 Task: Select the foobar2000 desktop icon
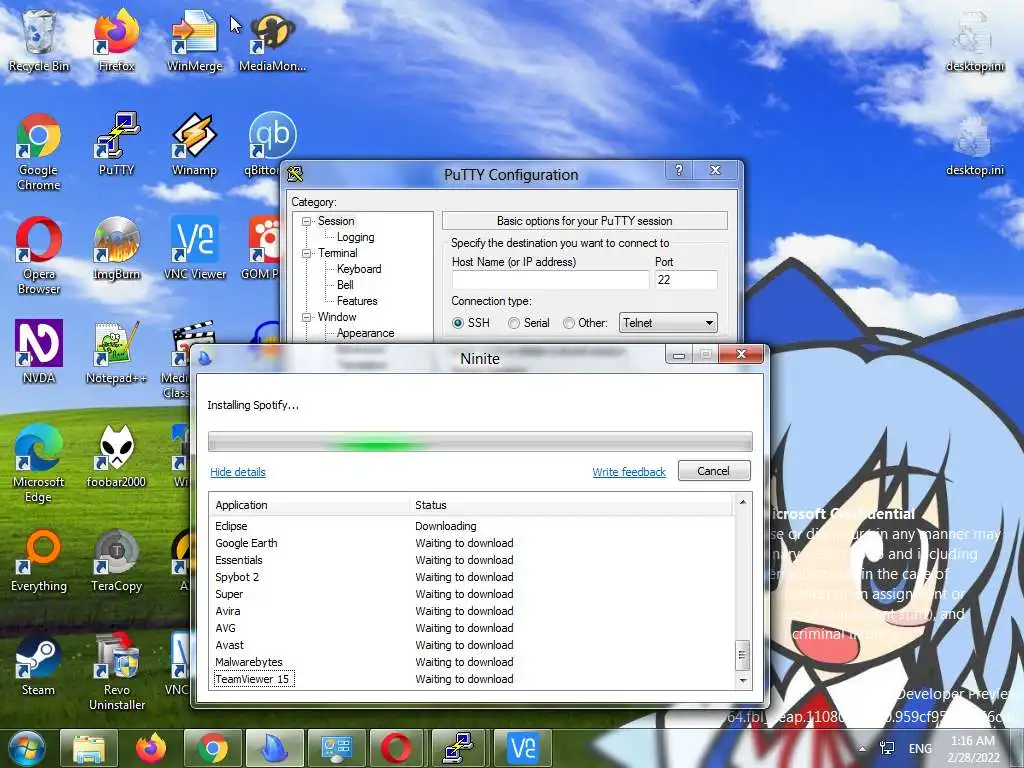coord(116,456)
